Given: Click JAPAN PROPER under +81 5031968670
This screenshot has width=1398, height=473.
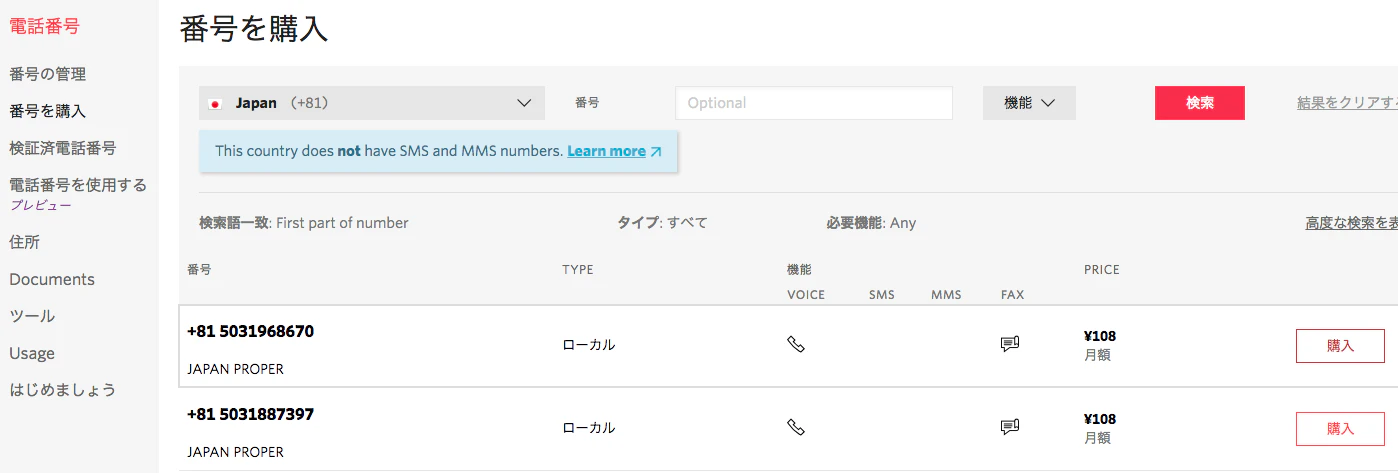Looking at the screenshot, I should click(x=235, y=369).
